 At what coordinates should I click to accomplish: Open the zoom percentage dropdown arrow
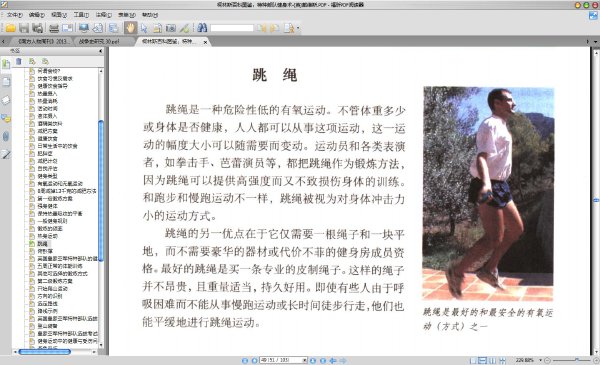tap(541, 360)
